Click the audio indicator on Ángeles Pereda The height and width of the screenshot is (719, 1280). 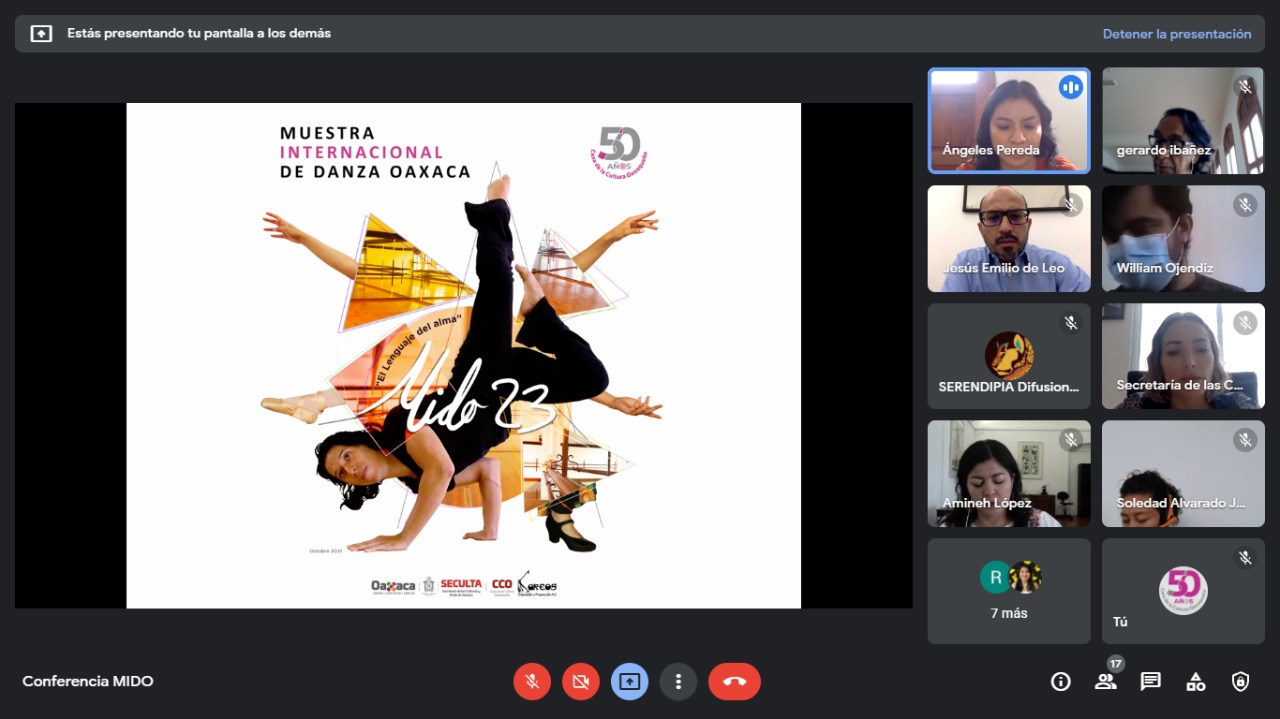click(1071, 87)
